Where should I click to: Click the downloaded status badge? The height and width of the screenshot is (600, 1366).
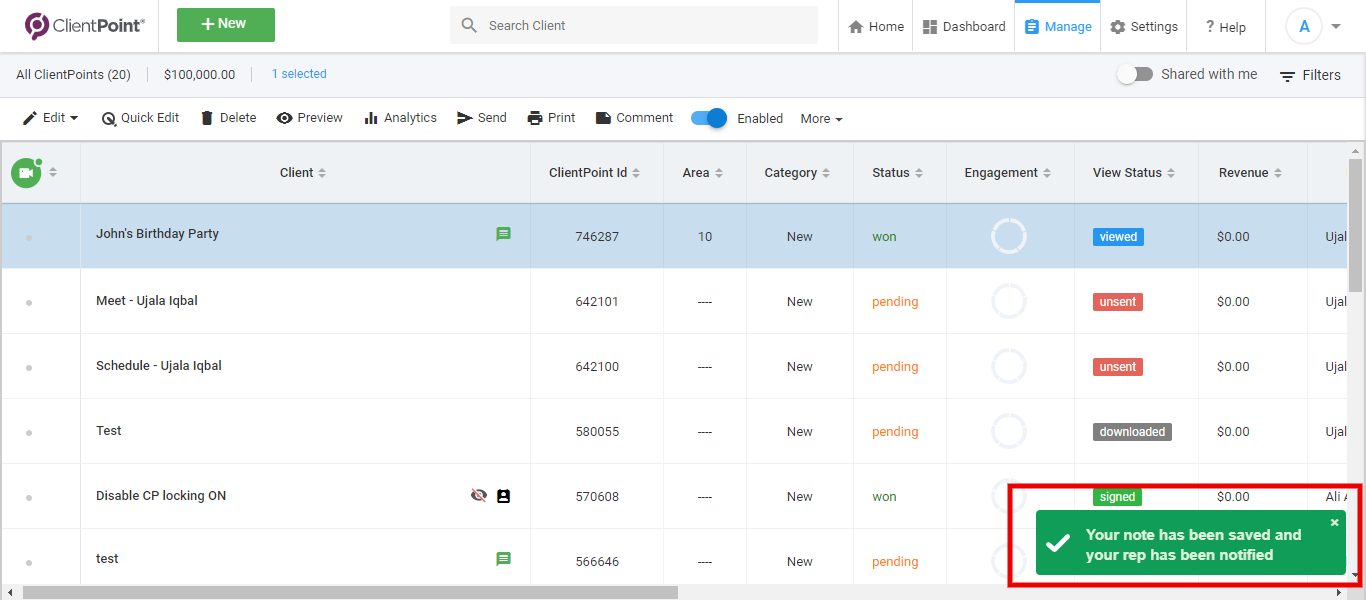click(1132, 432)
